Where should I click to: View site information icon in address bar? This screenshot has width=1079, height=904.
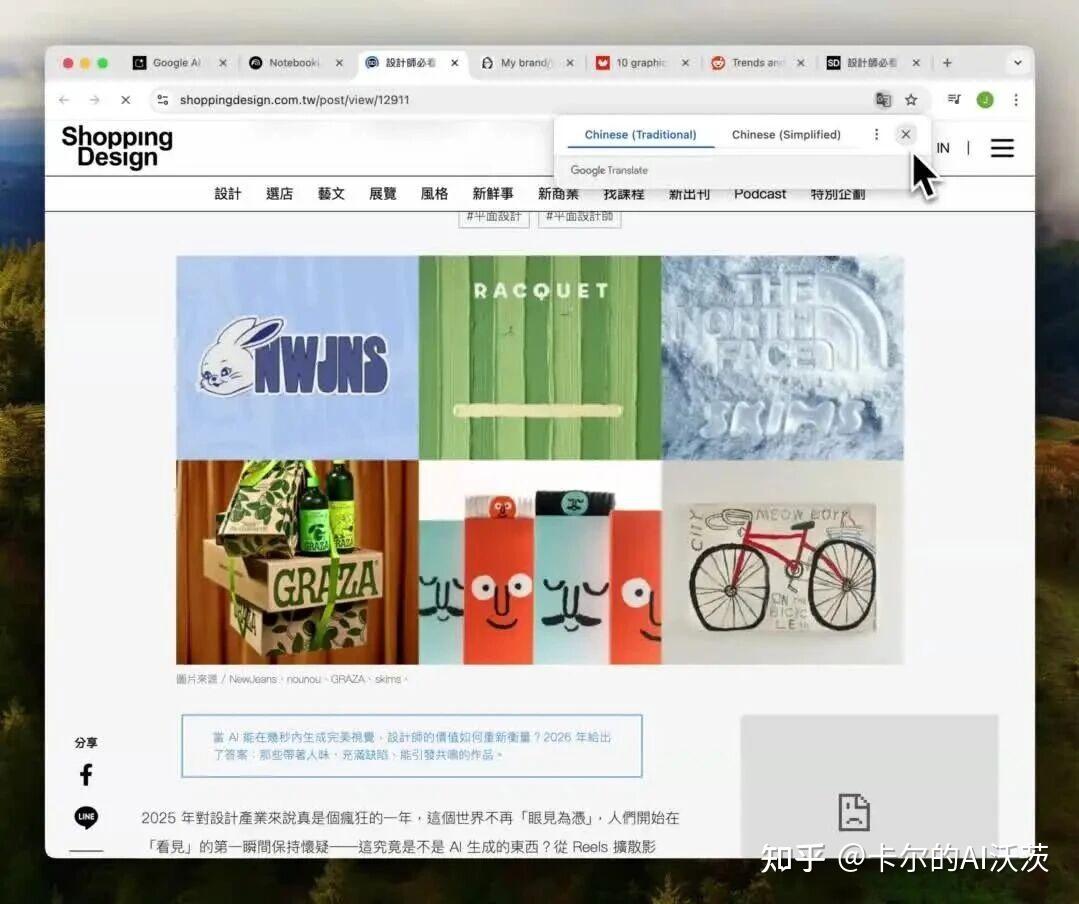163,100
